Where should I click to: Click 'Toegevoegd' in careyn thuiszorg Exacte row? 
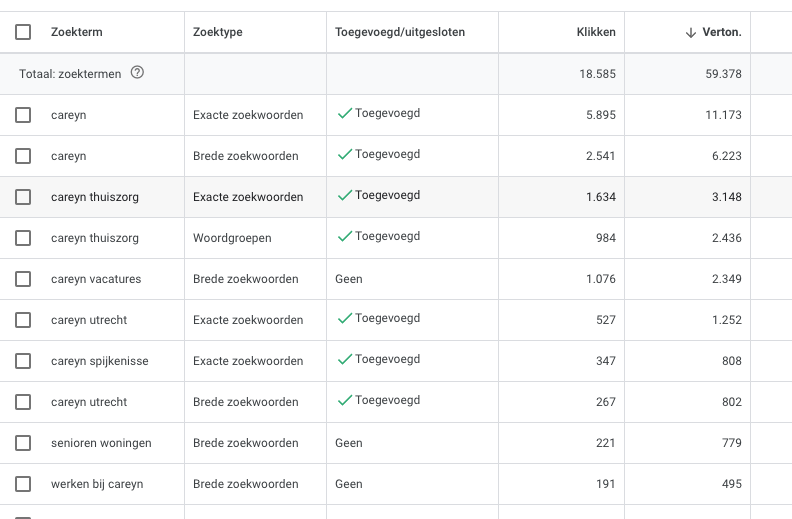(387, 195)
